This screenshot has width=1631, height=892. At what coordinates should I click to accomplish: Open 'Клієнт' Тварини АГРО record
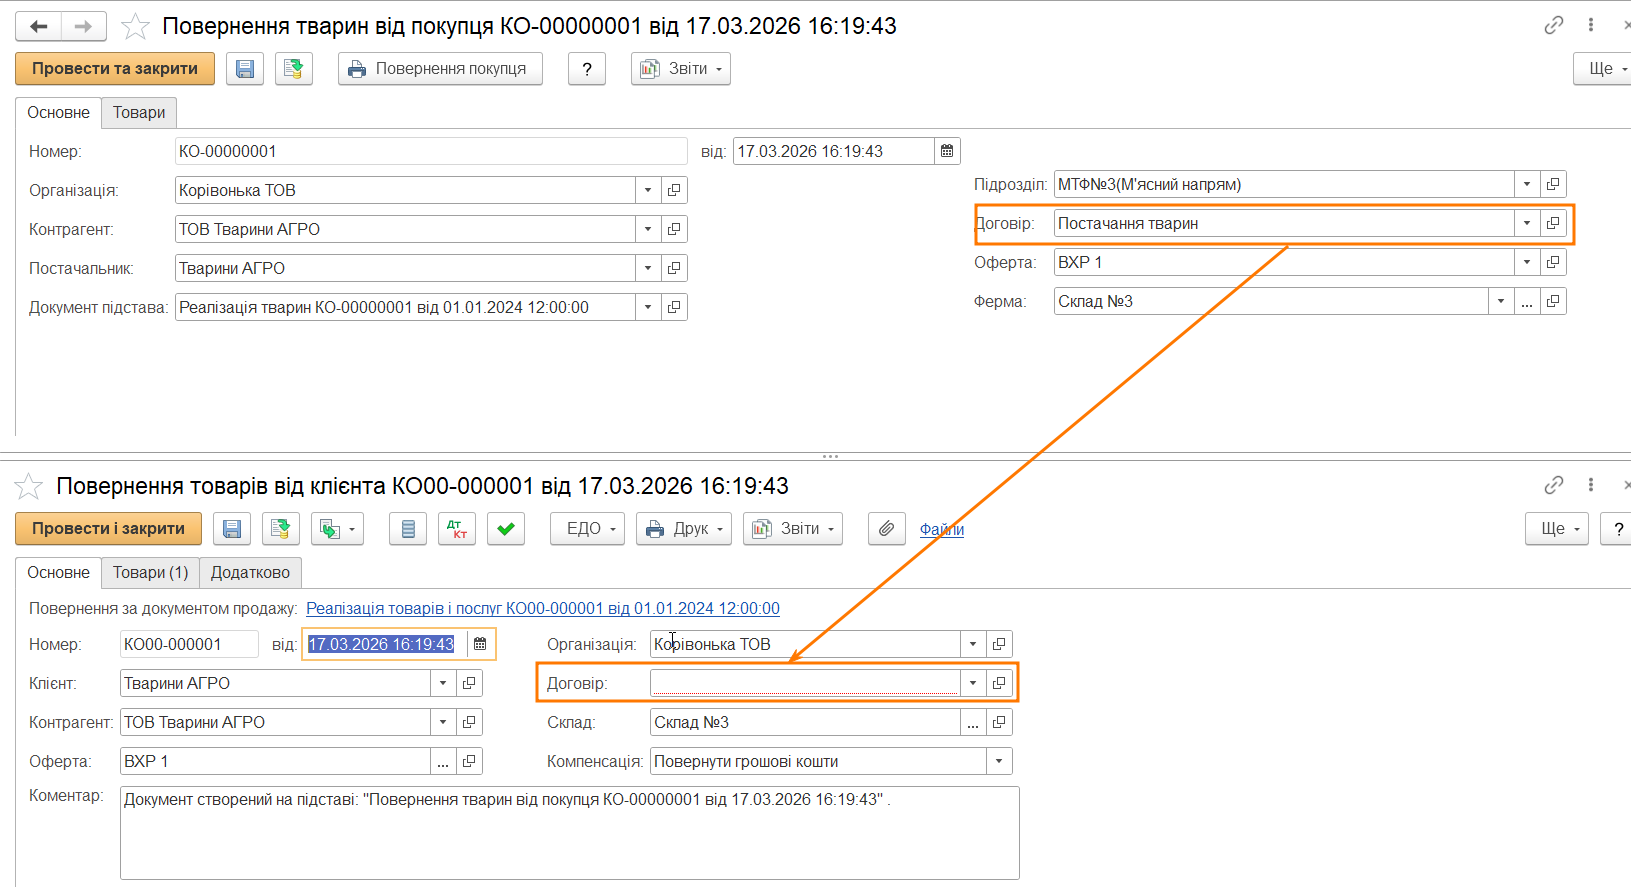tap(469, 683)
